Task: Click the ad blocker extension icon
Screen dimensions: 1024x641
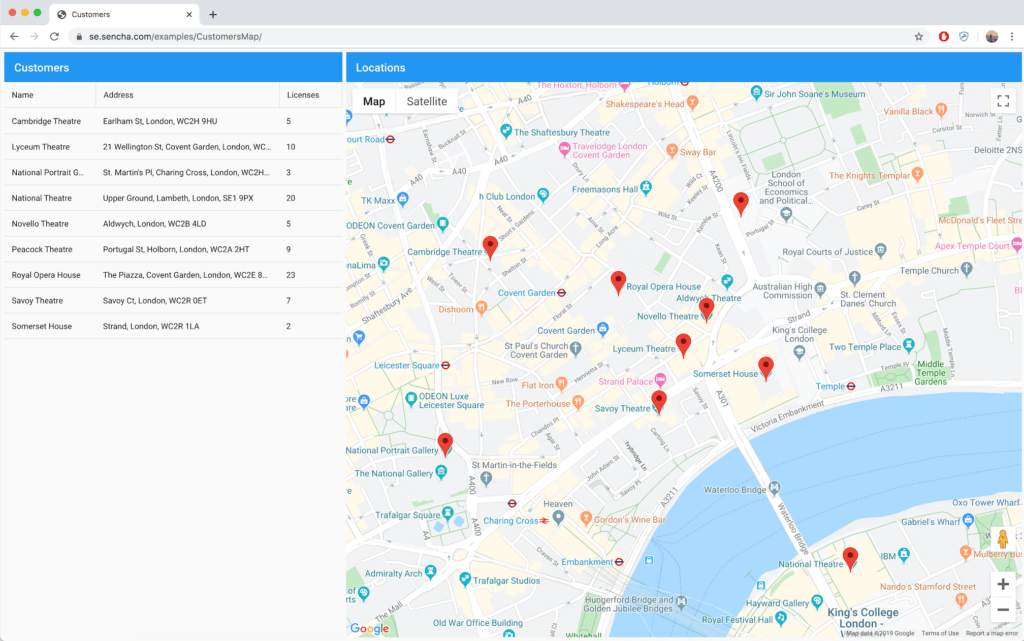Action: [944, 35]
